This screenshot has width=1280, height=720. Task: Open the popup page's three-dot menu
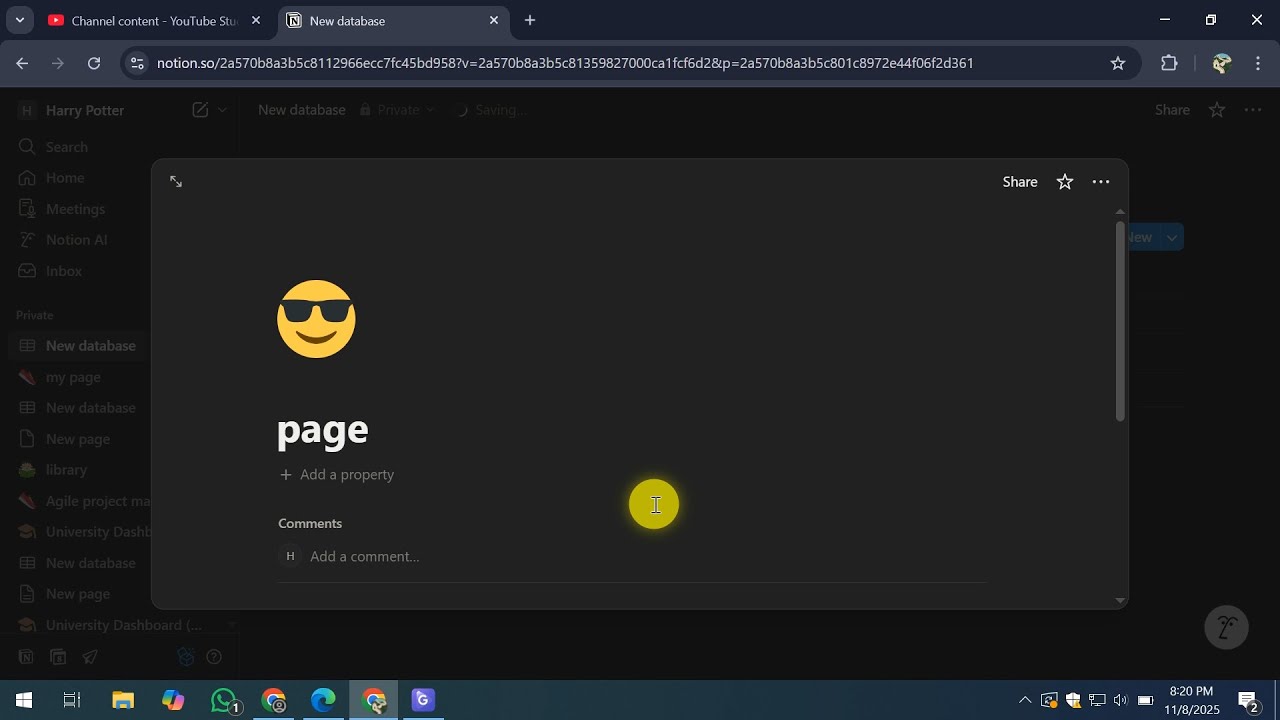(x=1101, y=182)
